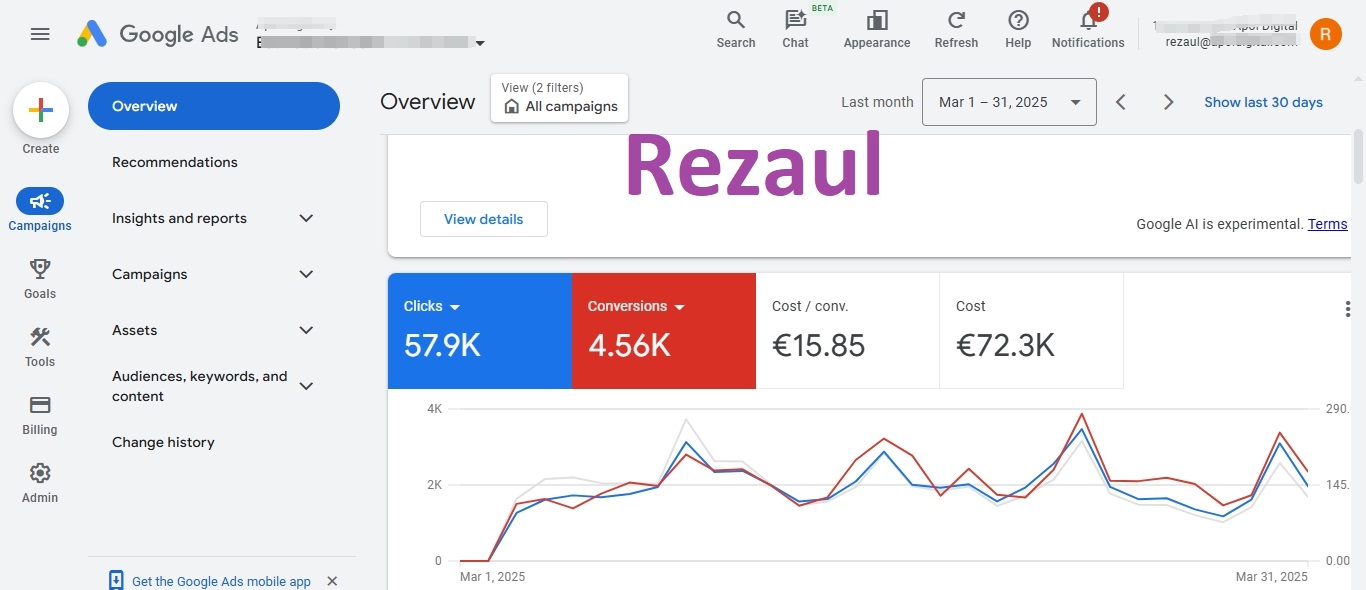Screen dimensions: 1366x590
Task: Open the Search tool in header
Action: (736, 29)
